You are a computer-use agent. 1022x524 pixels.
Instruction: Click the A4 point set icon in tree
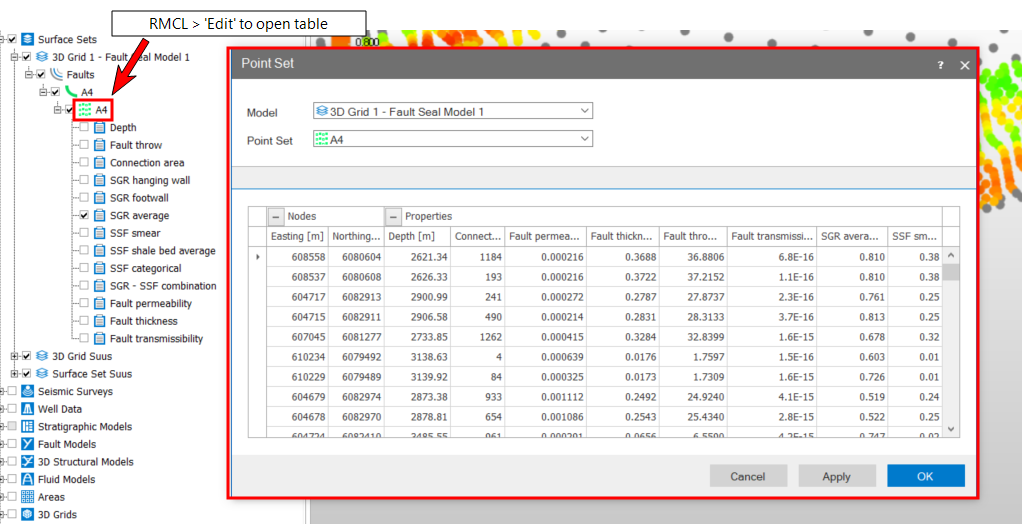[84, 110]
